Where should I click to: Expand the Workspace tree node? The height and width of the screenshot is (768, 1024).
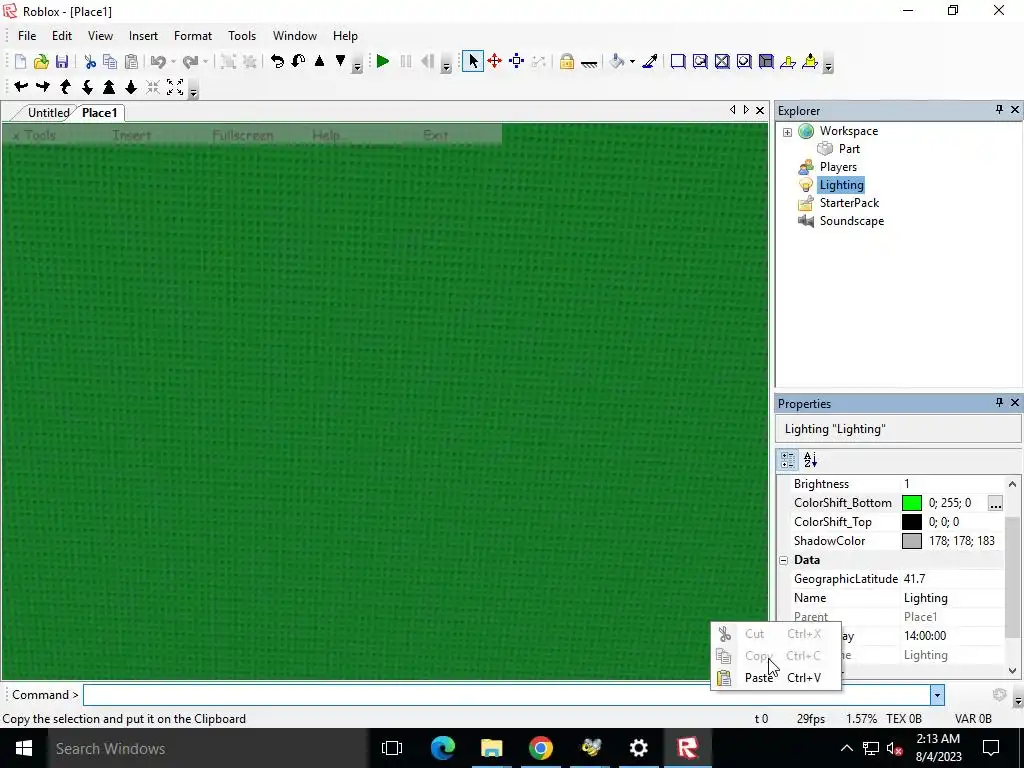788,132
